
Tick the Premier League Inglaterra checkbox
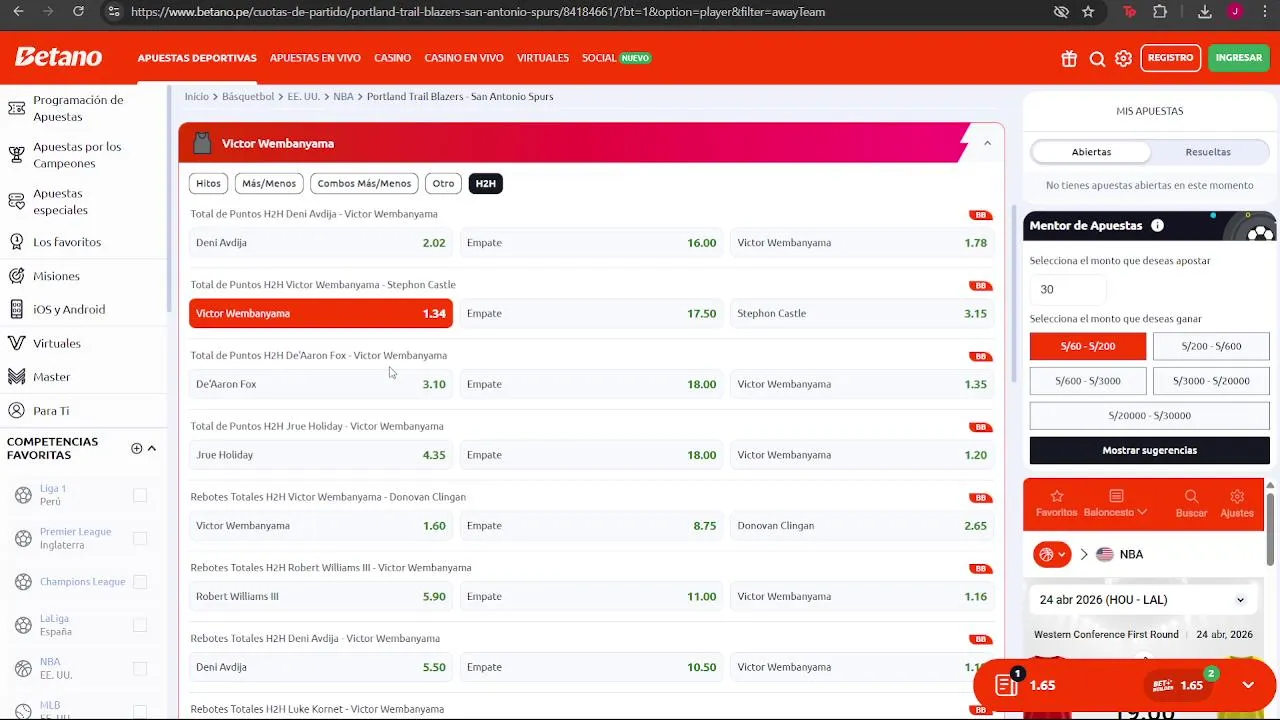click(x=140, y=538)
